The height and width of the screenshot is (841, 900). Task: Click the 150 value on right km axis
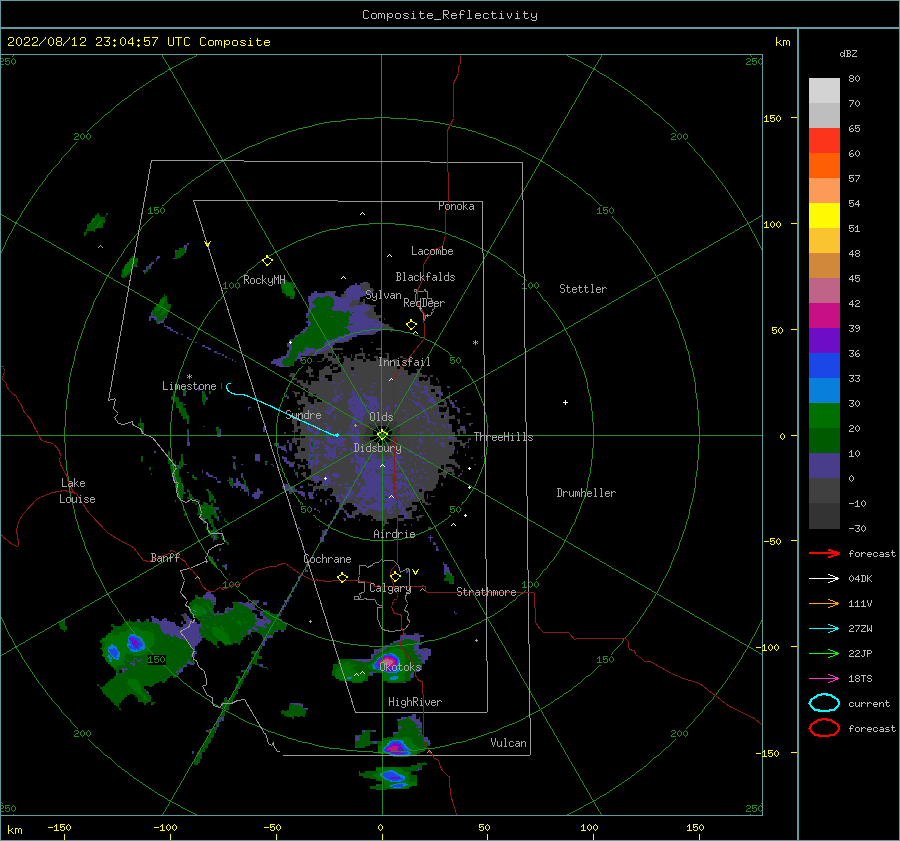pyautogui.click(x=772, y=118)
